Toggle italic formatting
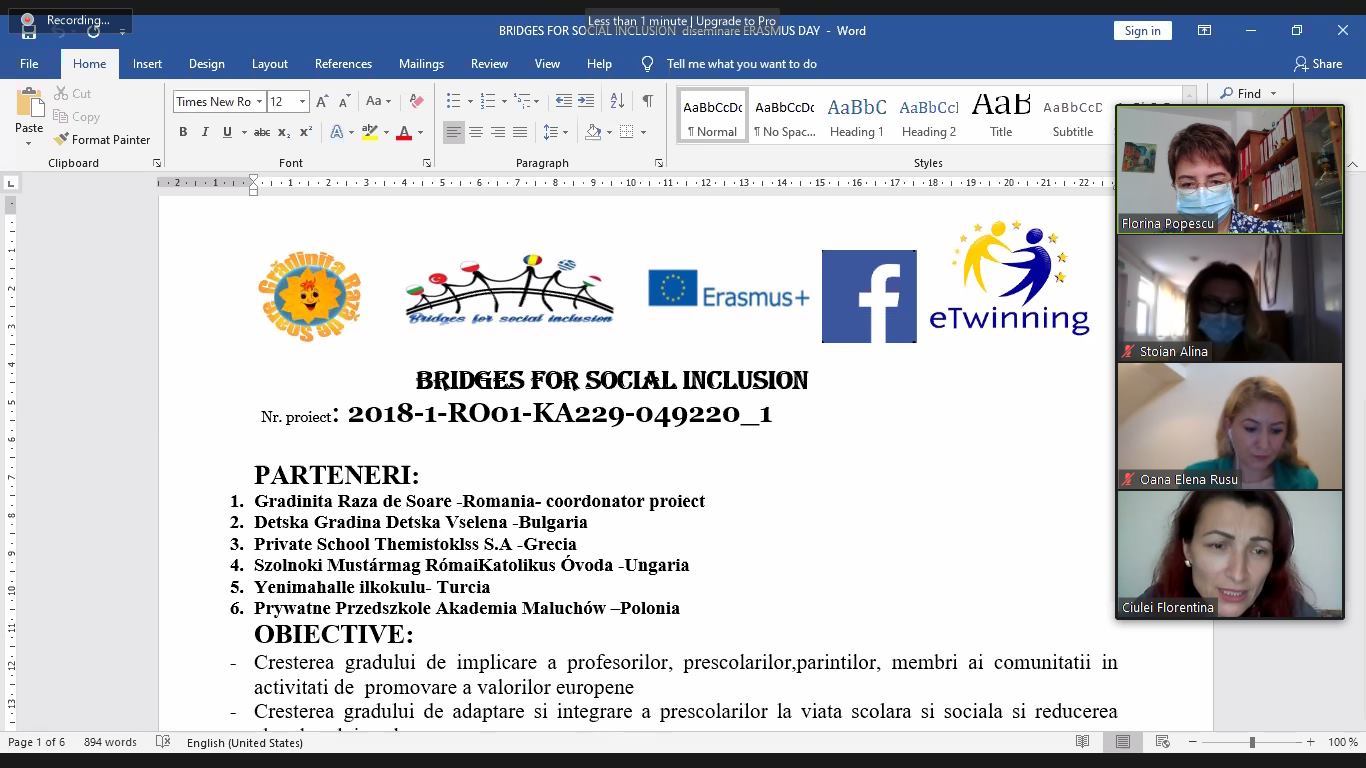Screen dimensions: 1366x768 point(205,132)
